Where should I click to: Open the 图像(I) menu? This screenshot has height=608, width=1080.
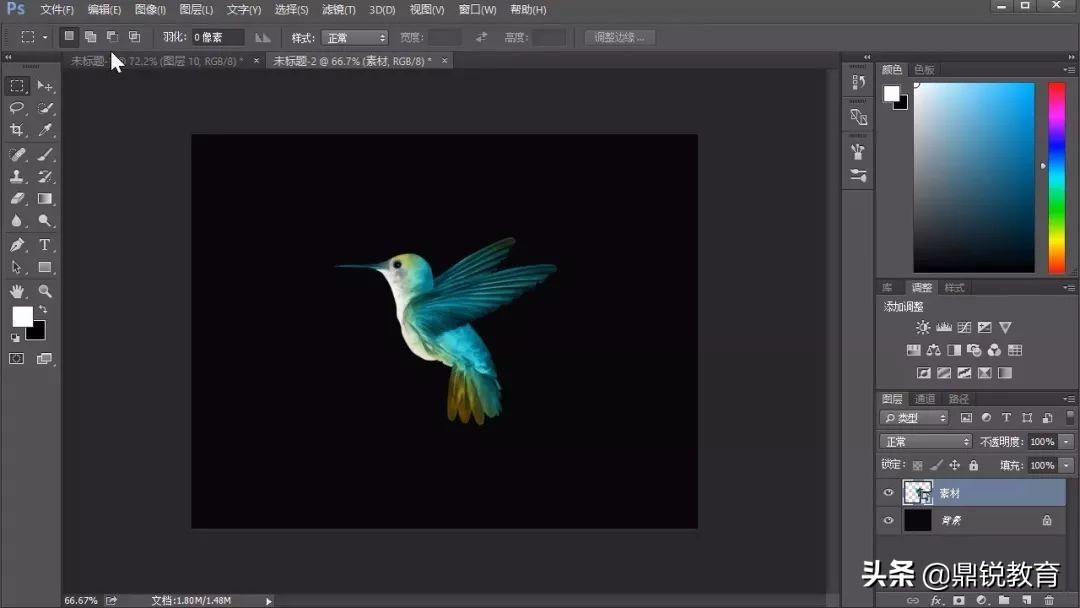click(x=150, y=10)
